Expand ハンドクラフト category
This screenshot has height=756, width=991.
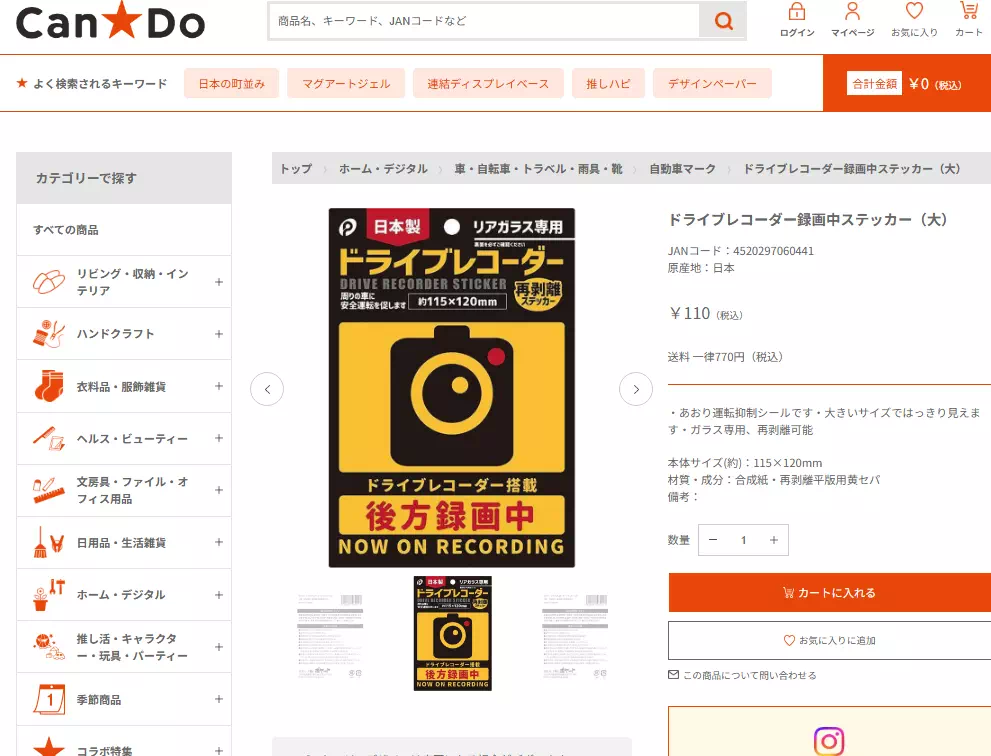click(218, 334)
